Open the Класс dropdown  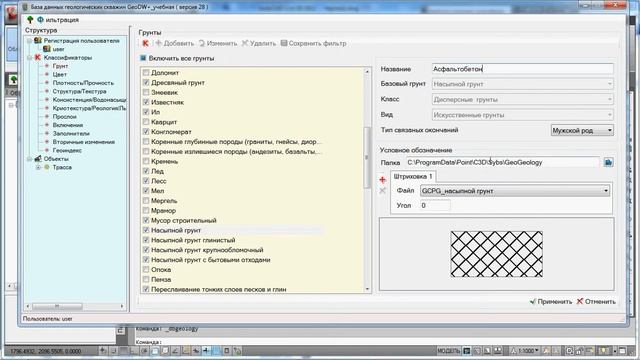pyautogui.click(x=522, y=99)
